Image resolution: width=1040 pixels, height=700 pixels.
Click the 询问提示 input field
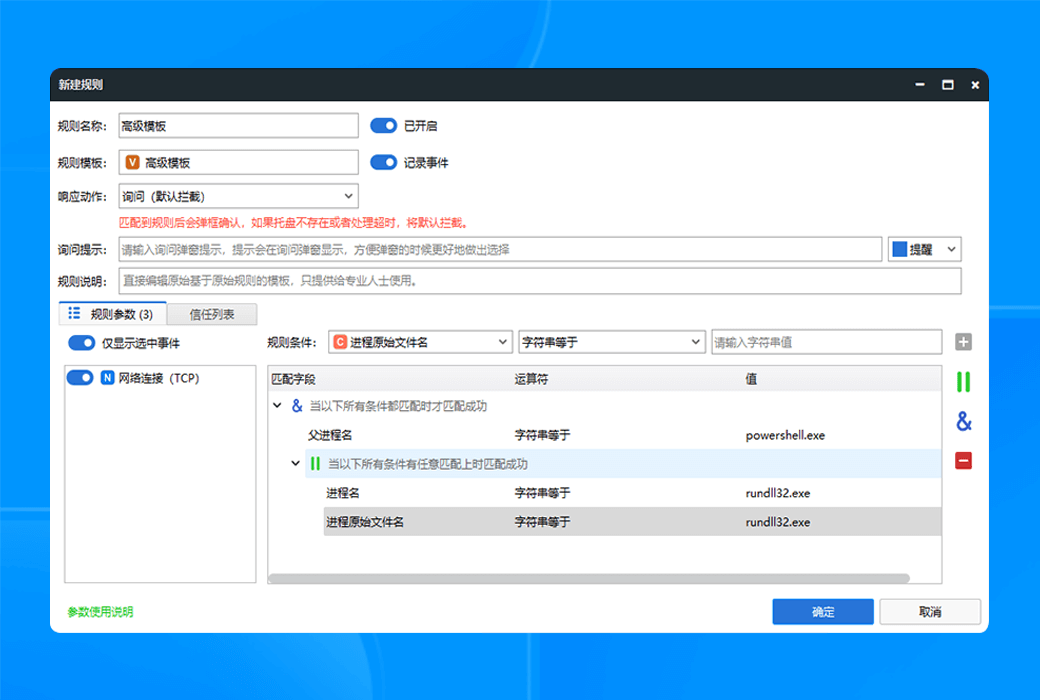tap(500, 249)
